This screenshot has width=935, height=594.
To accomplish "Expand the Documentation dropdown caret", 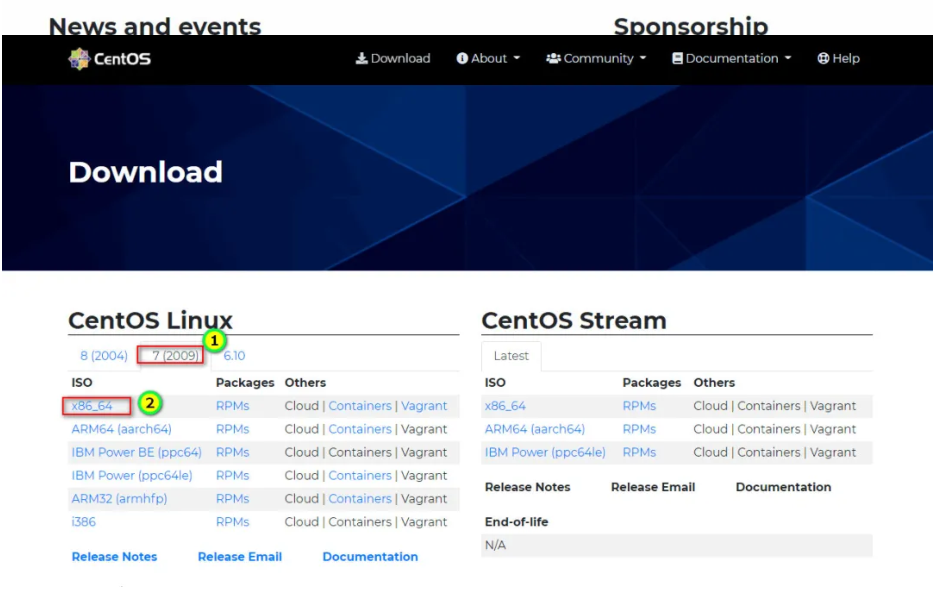I will coord(788,58).
